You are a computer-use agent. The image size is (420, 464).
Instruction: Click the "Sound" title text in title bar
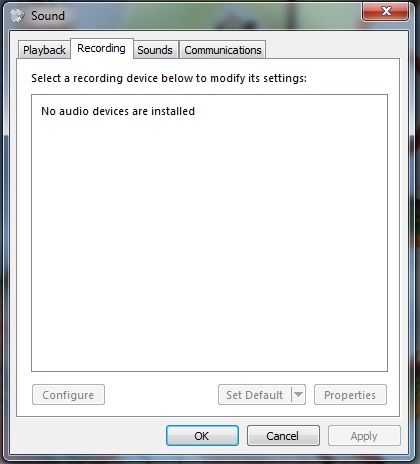coord(48,16)
